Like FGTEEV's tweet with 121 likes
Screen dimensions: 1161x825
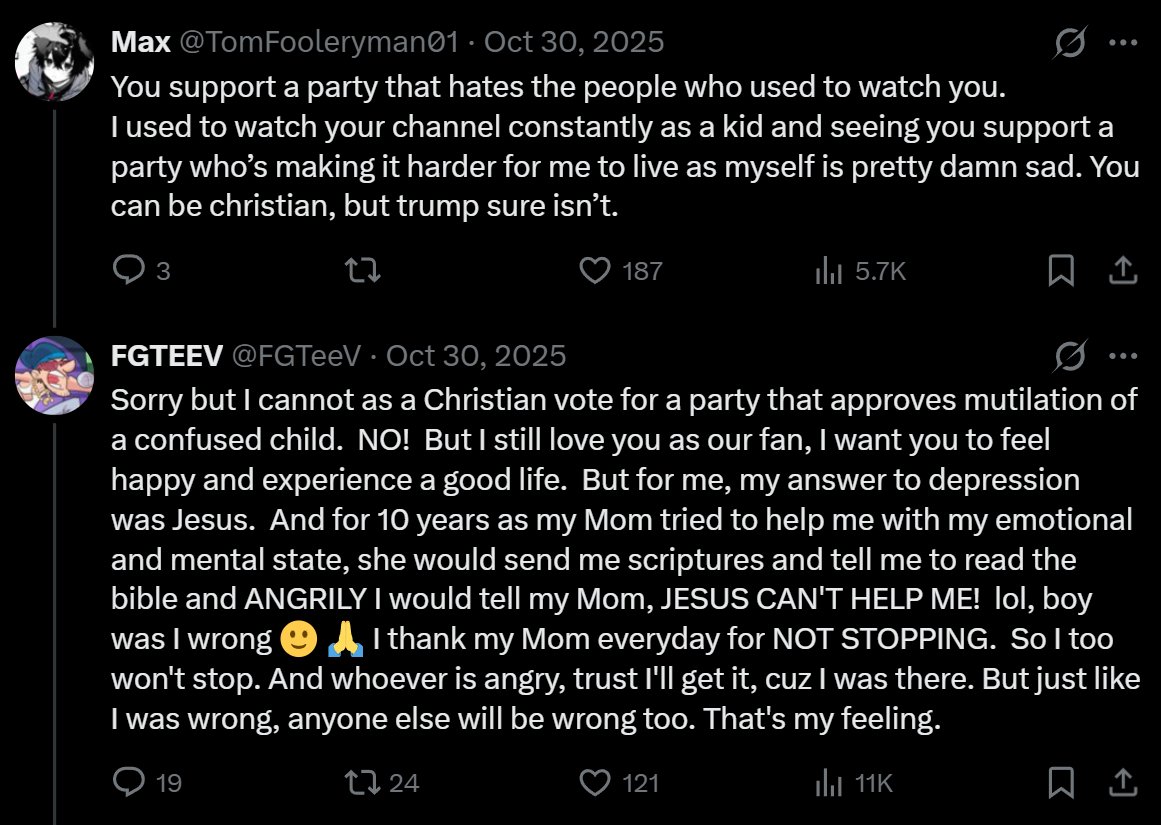pyautogui.click(x=596, y=782)
